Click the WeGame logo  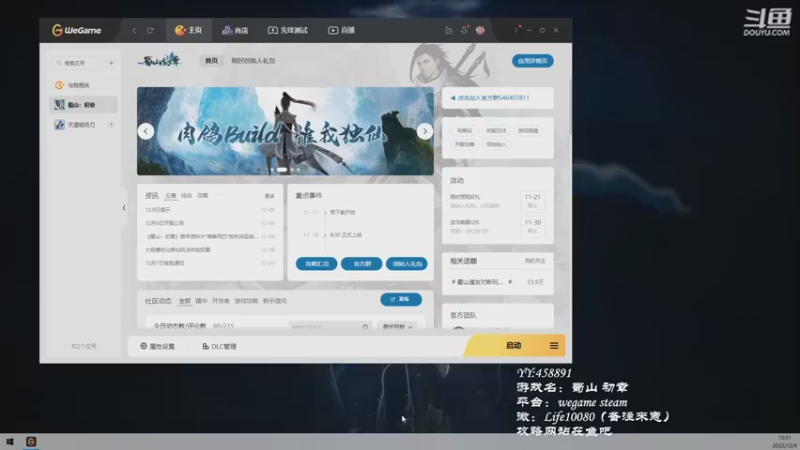(x=77, y=31)
